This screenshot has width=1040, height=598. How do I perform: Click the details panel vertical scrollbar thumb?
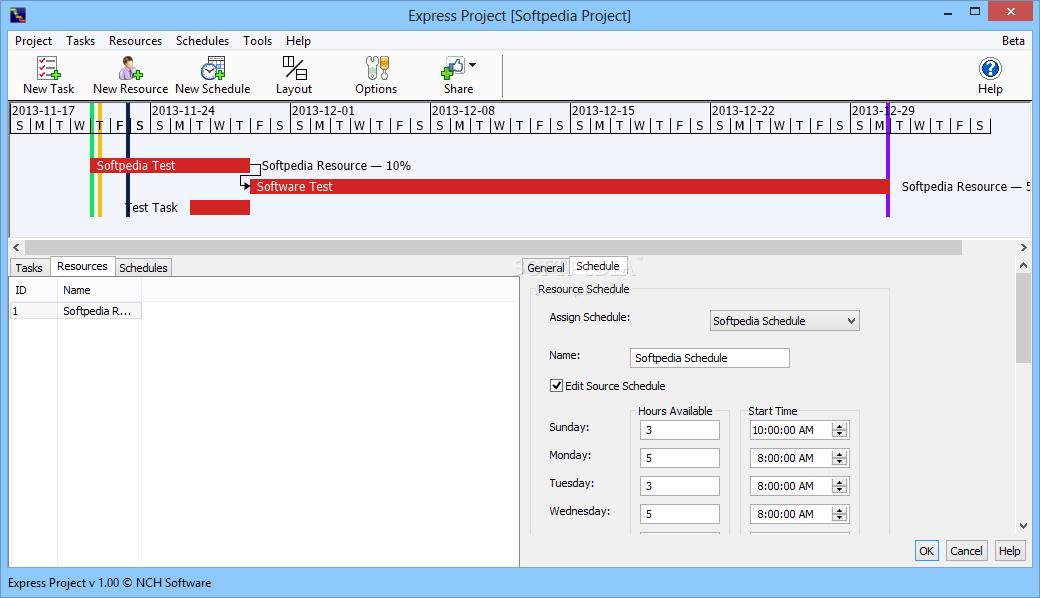(x=1023, y=318)
